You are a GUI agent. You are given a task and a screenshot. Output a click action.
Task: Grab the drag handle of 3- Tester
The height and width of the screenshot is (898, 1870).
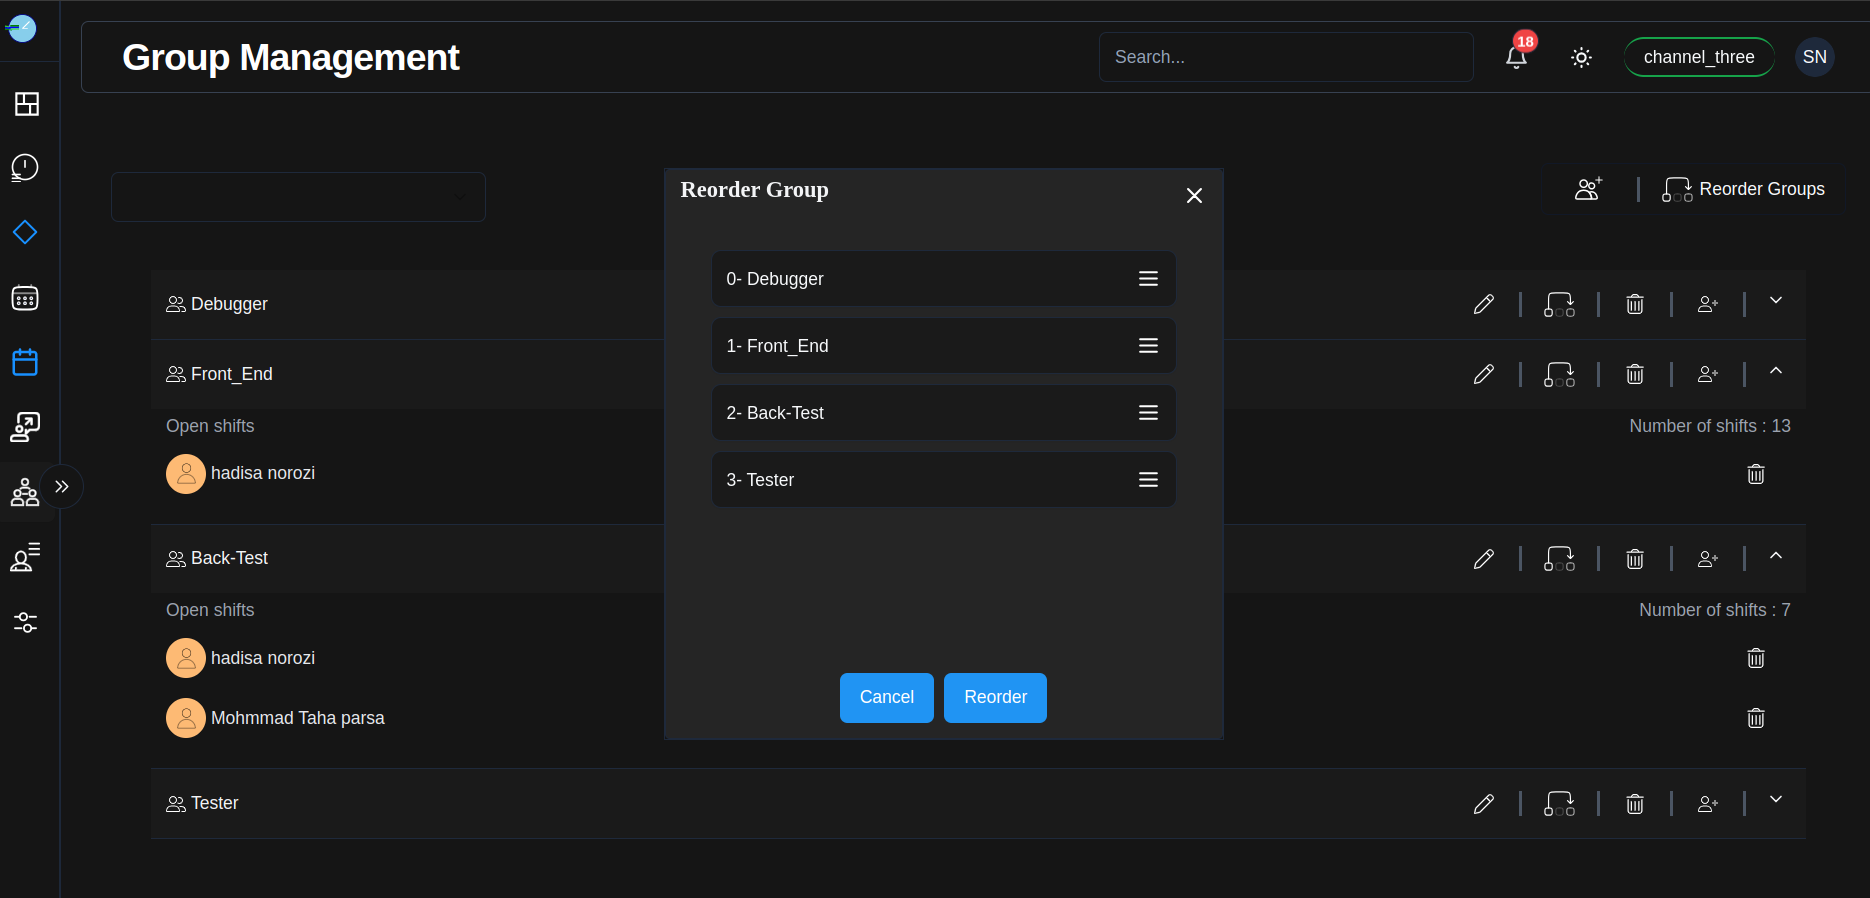click(1148, 480)
